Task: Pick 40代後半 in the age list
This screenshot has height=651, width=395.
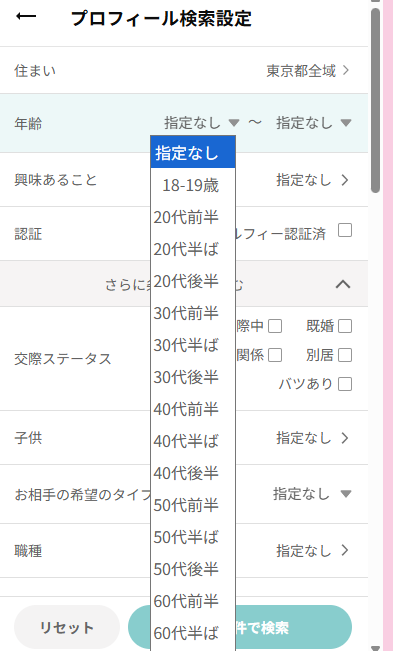Action: tap(193, 473)
